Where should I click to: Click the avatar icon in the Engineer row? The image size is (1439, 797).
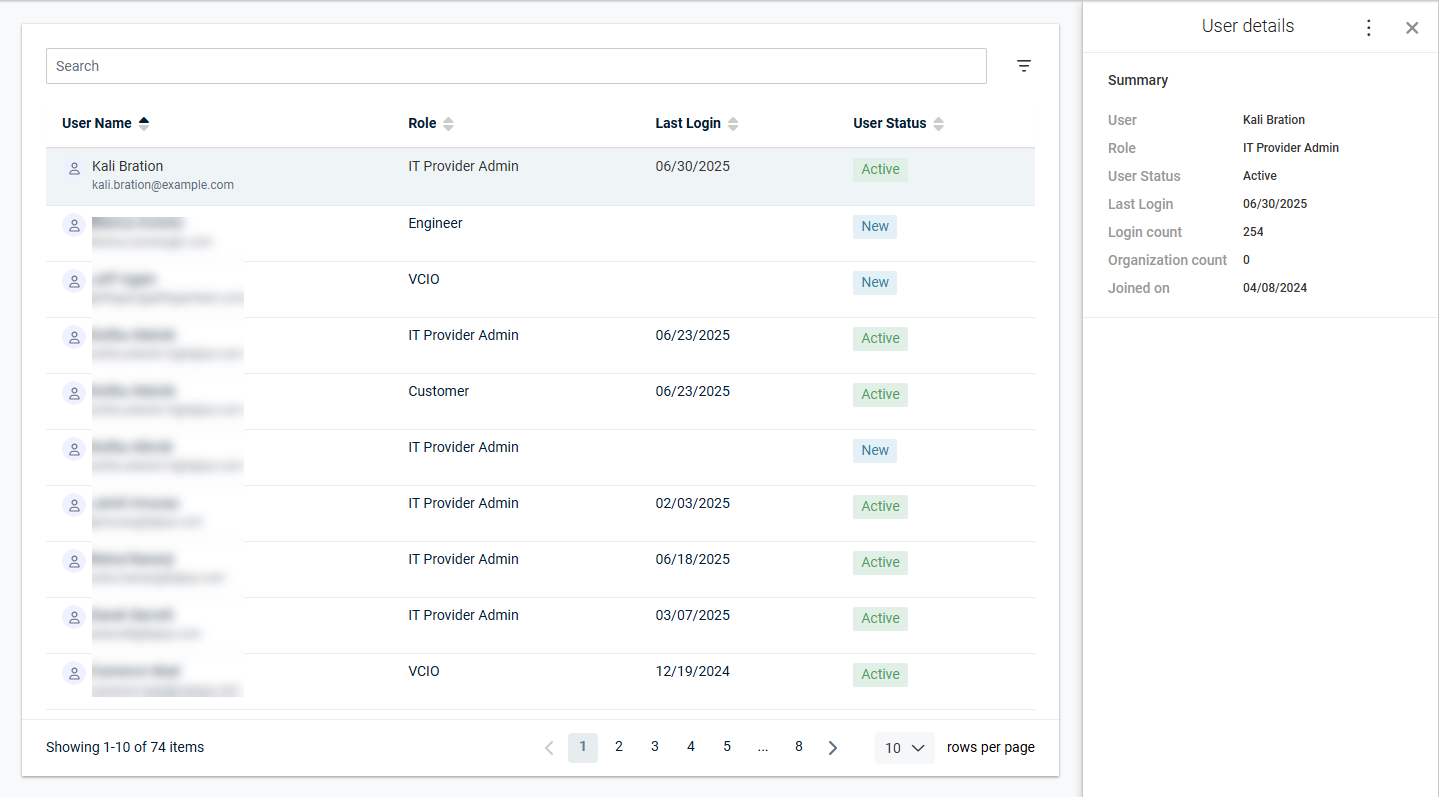74,225
